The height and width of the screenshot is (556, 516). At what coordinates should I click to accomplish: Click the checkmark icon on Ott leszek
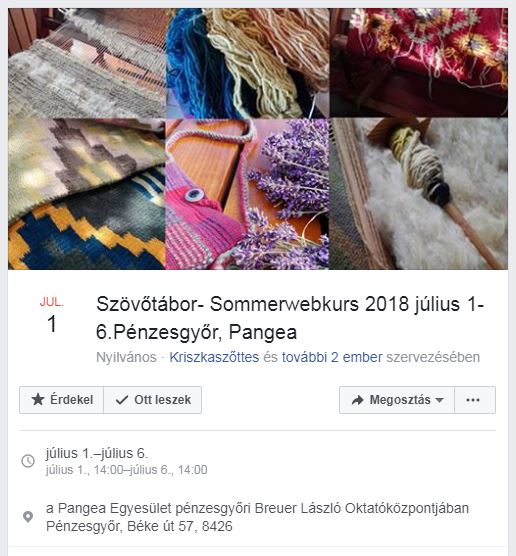(122, 400)
